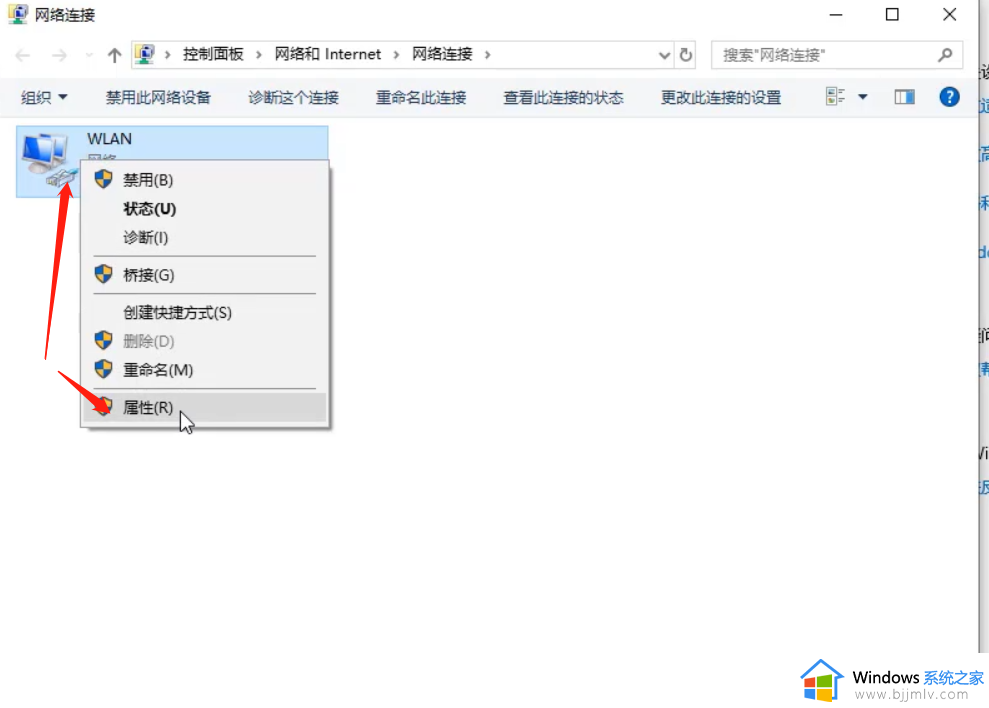Open recent locations dropdown arrow
Screen dimensions: 989x708
click(x=89, y=56)
